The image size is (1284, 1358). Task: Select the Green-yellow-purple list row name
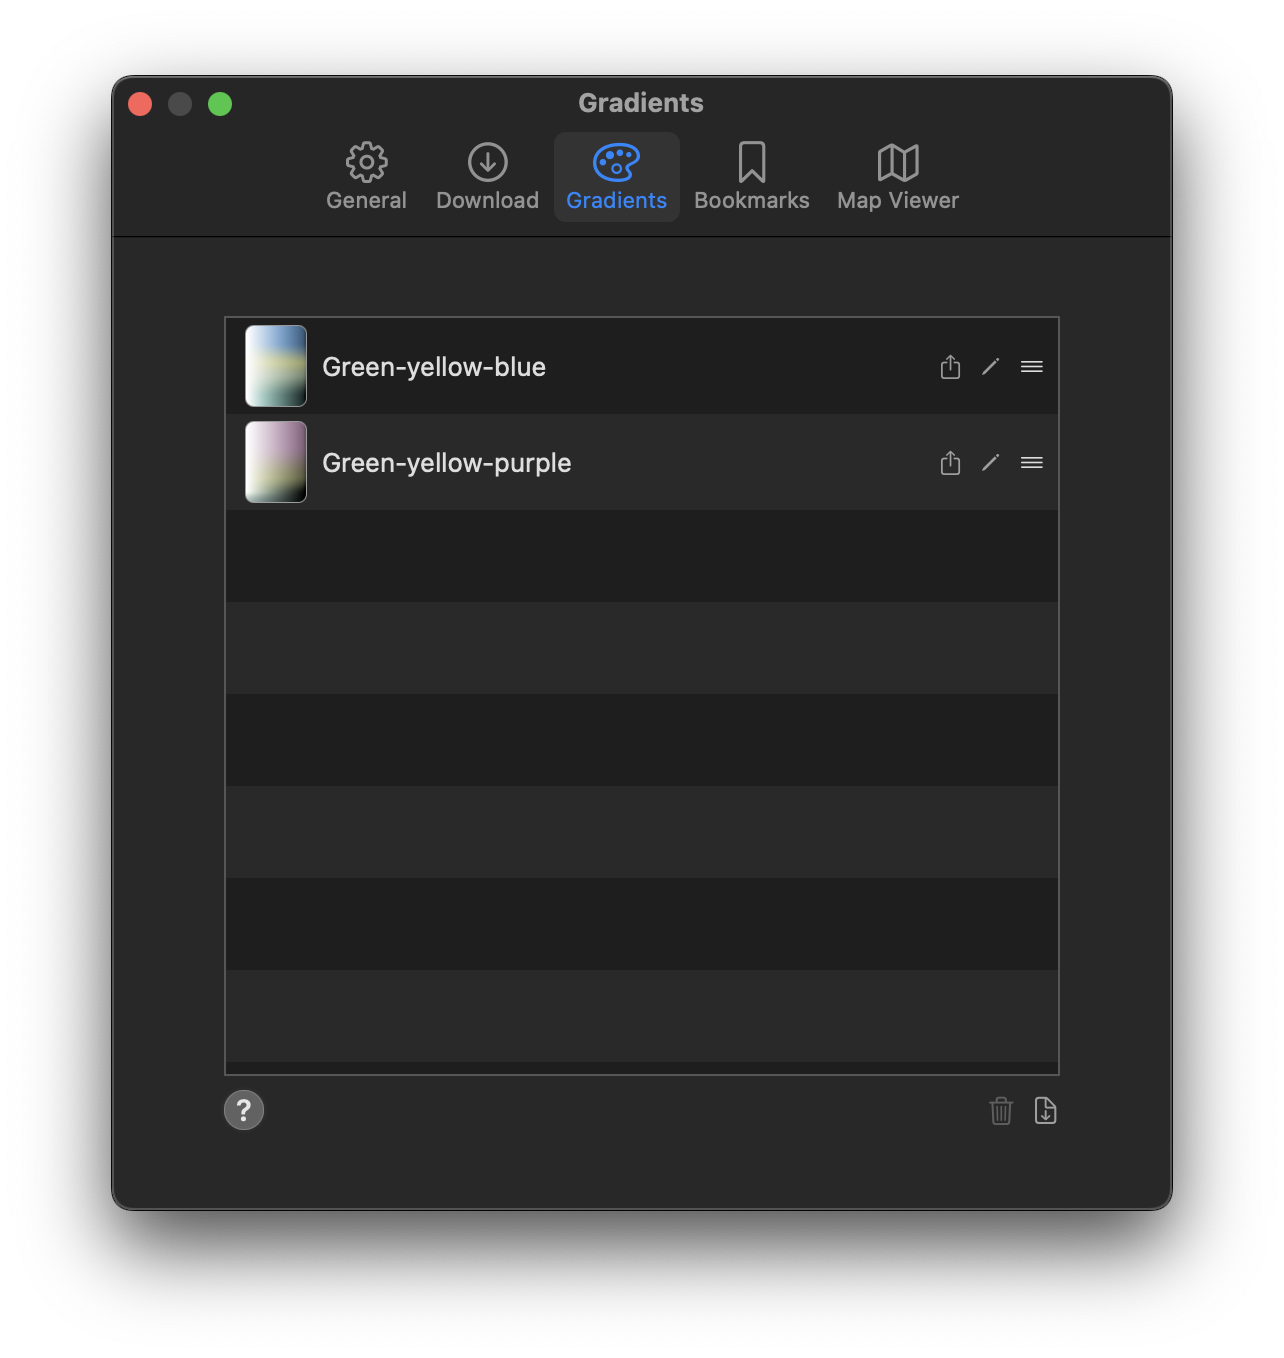[446, 463]
